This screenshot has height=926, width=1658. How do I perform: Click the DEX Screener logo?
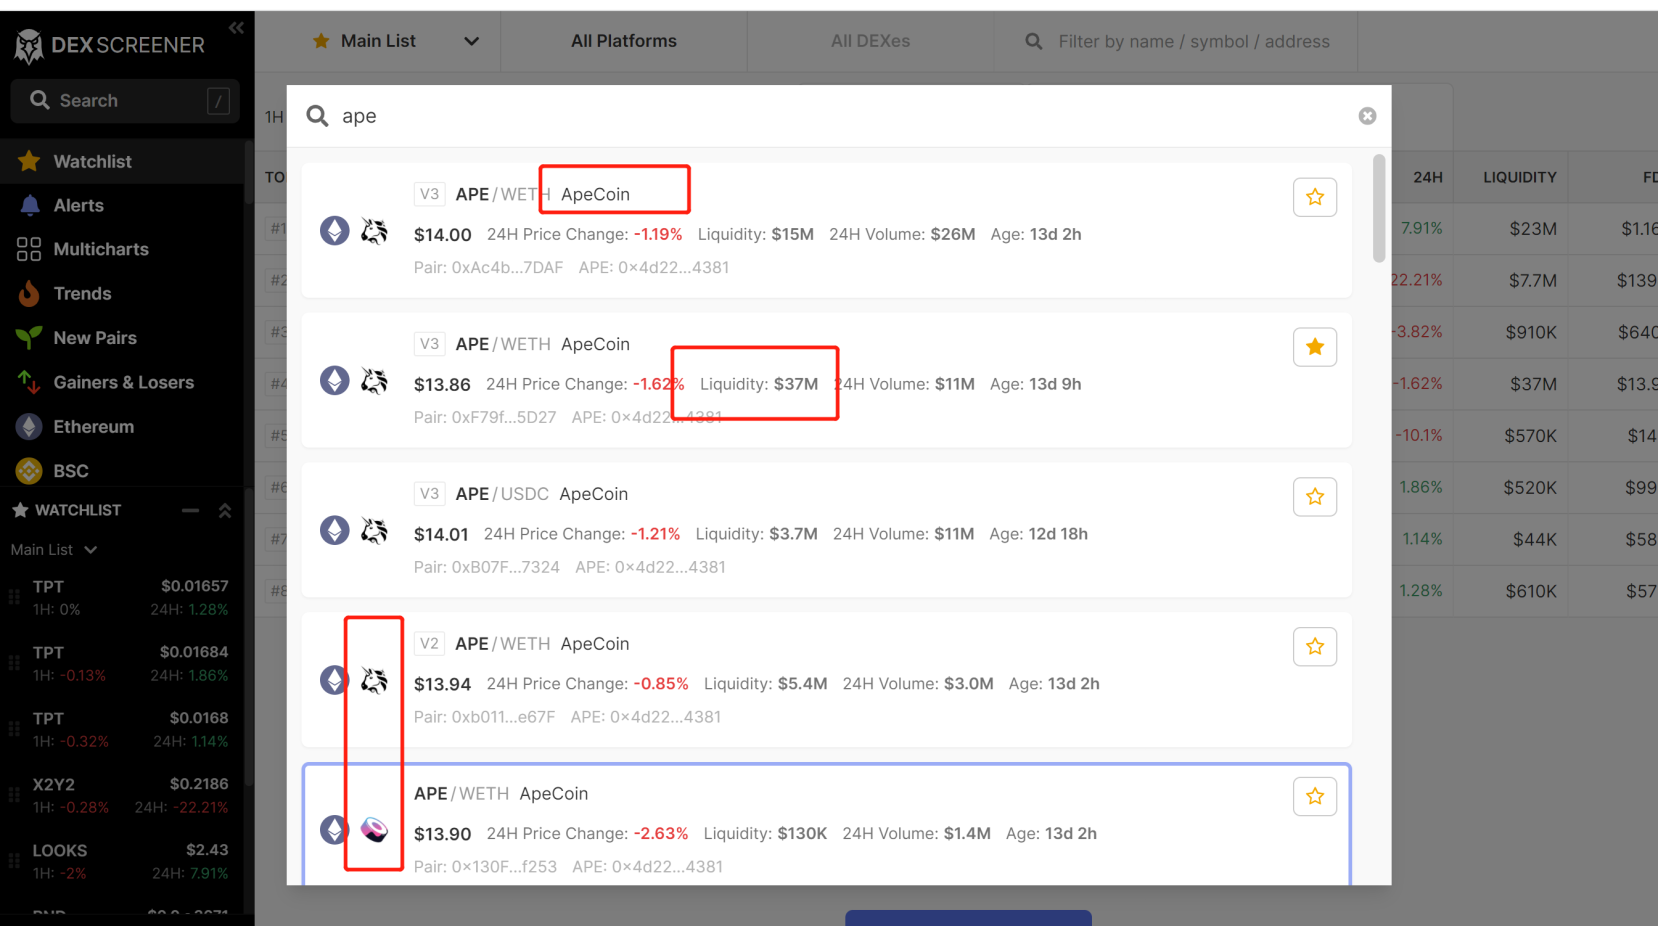110,45
